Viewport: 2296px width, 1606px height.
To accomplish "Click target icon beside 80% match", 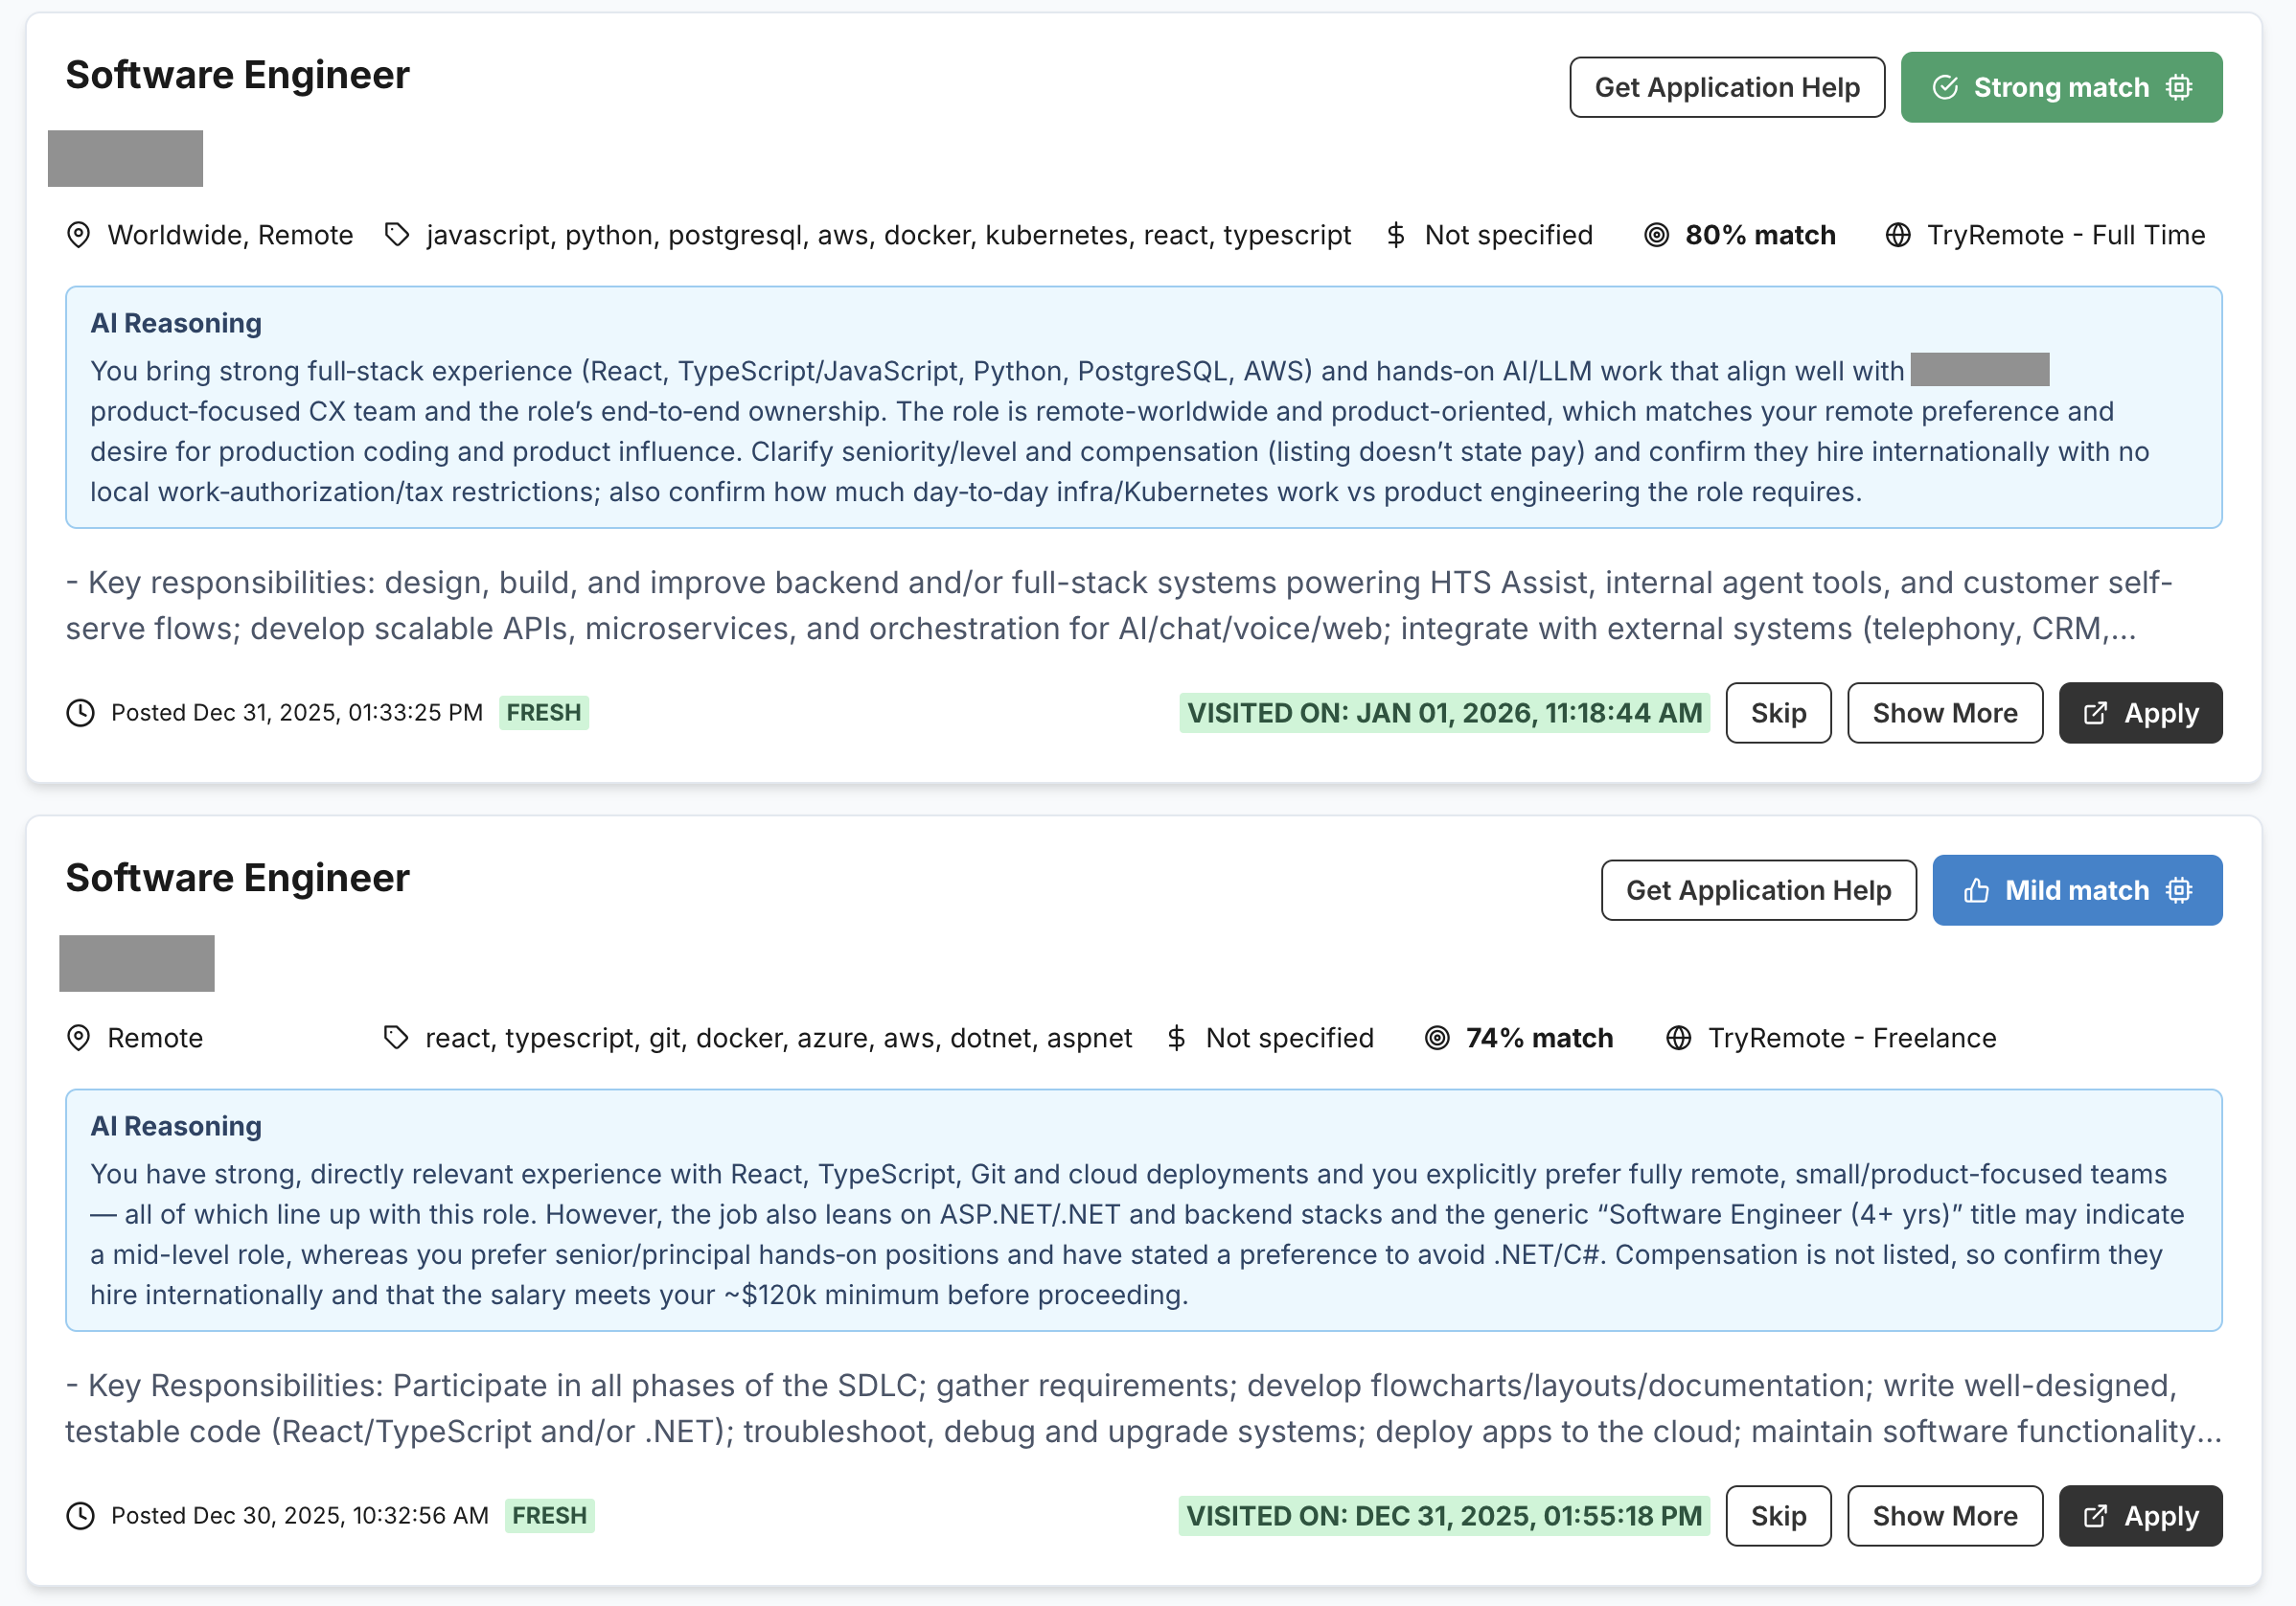I will coord(1656,235).
